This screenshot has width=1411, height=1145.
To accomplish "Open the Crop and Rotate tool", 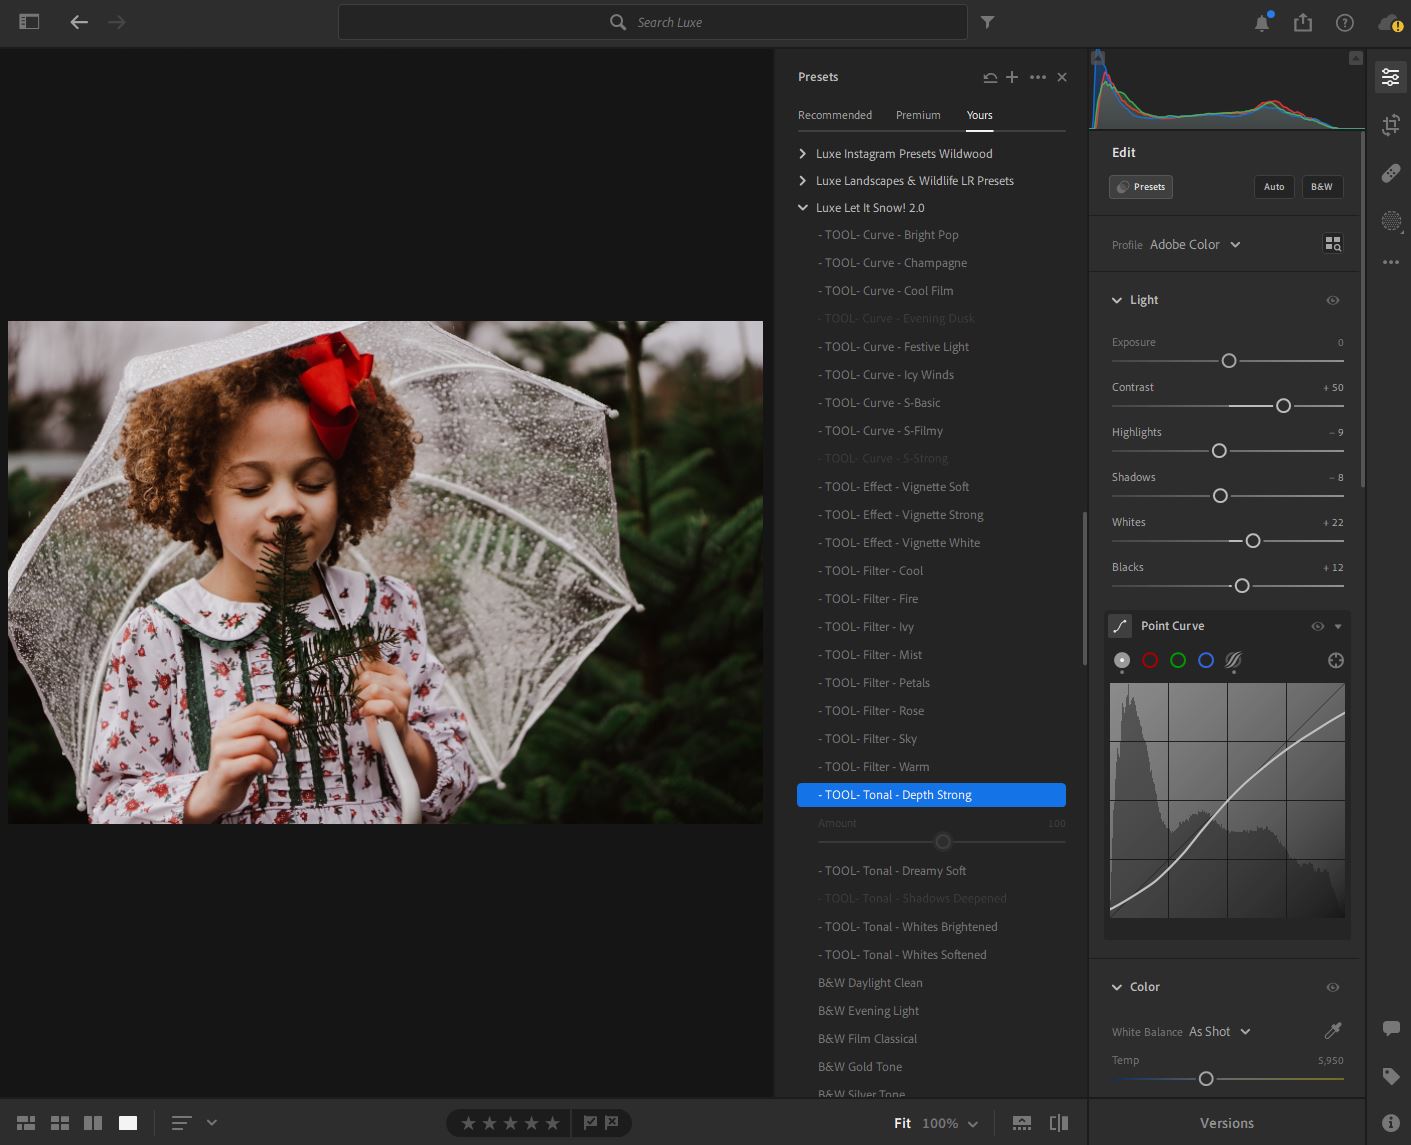I will coord(1390,125).
